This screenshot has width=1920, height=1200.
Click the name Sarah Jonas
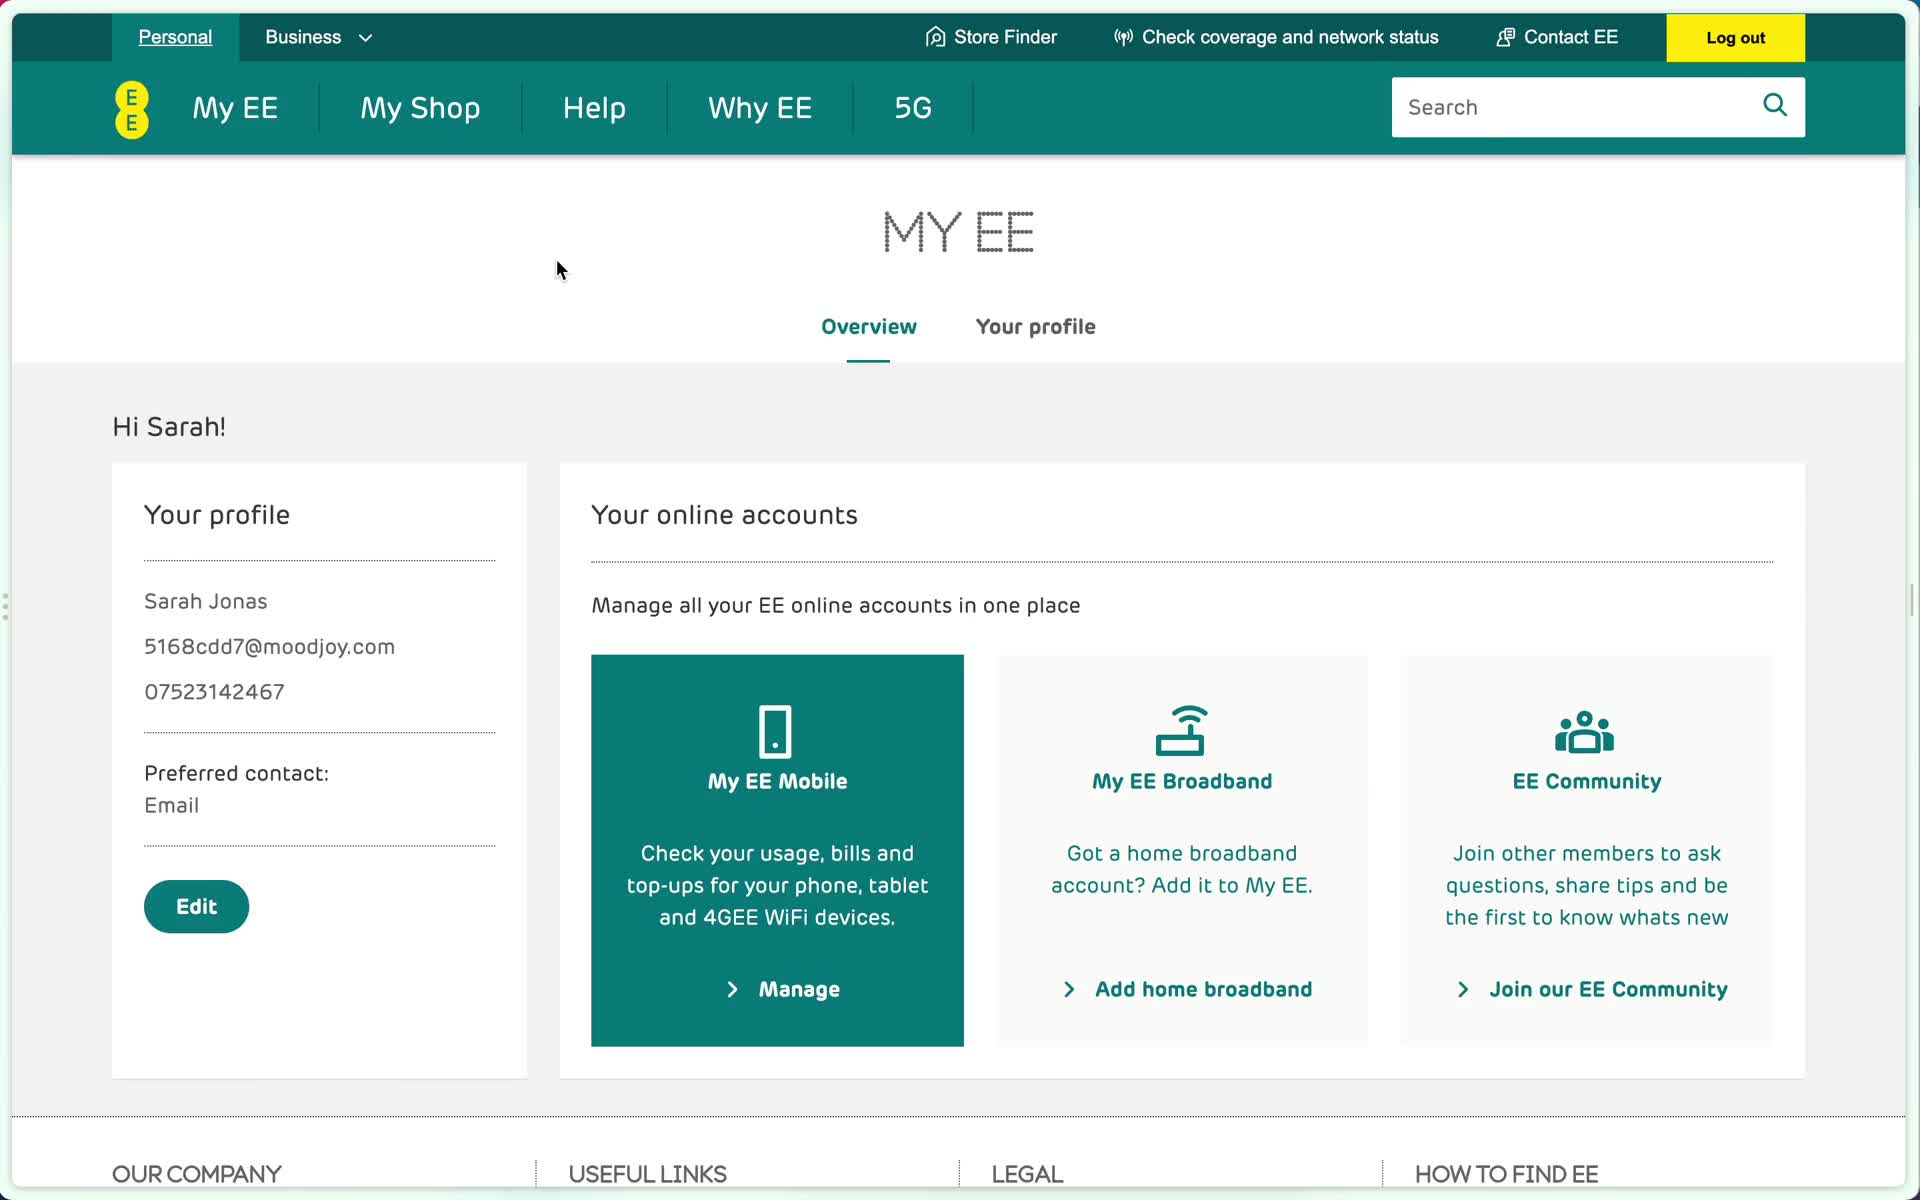point(205,601)
